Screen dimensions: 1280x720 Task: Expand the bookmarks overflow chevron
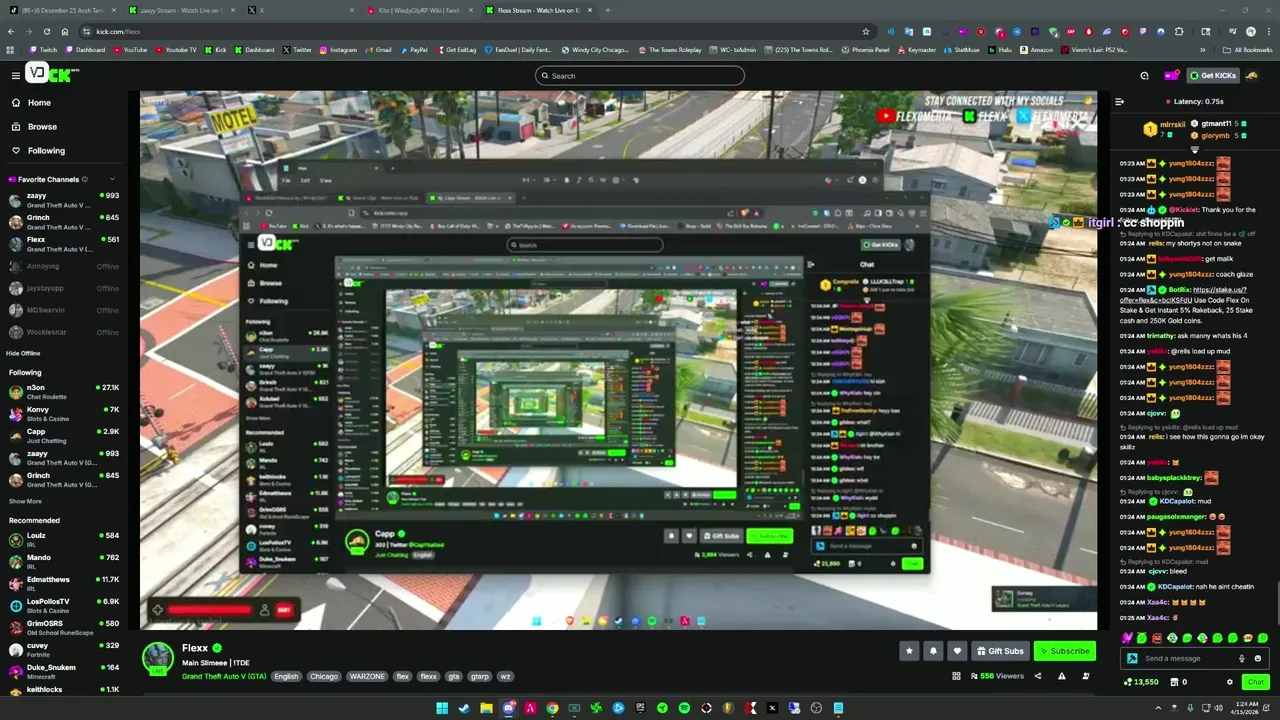1203,49
